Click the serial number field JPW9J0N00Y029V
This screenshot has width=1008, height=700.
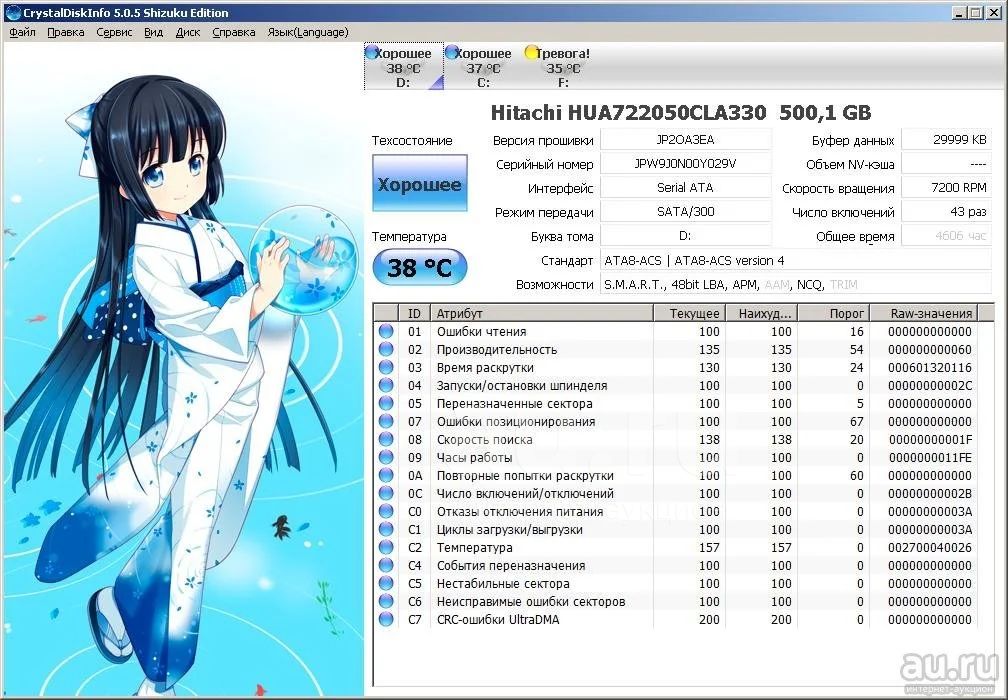(685, 163)
